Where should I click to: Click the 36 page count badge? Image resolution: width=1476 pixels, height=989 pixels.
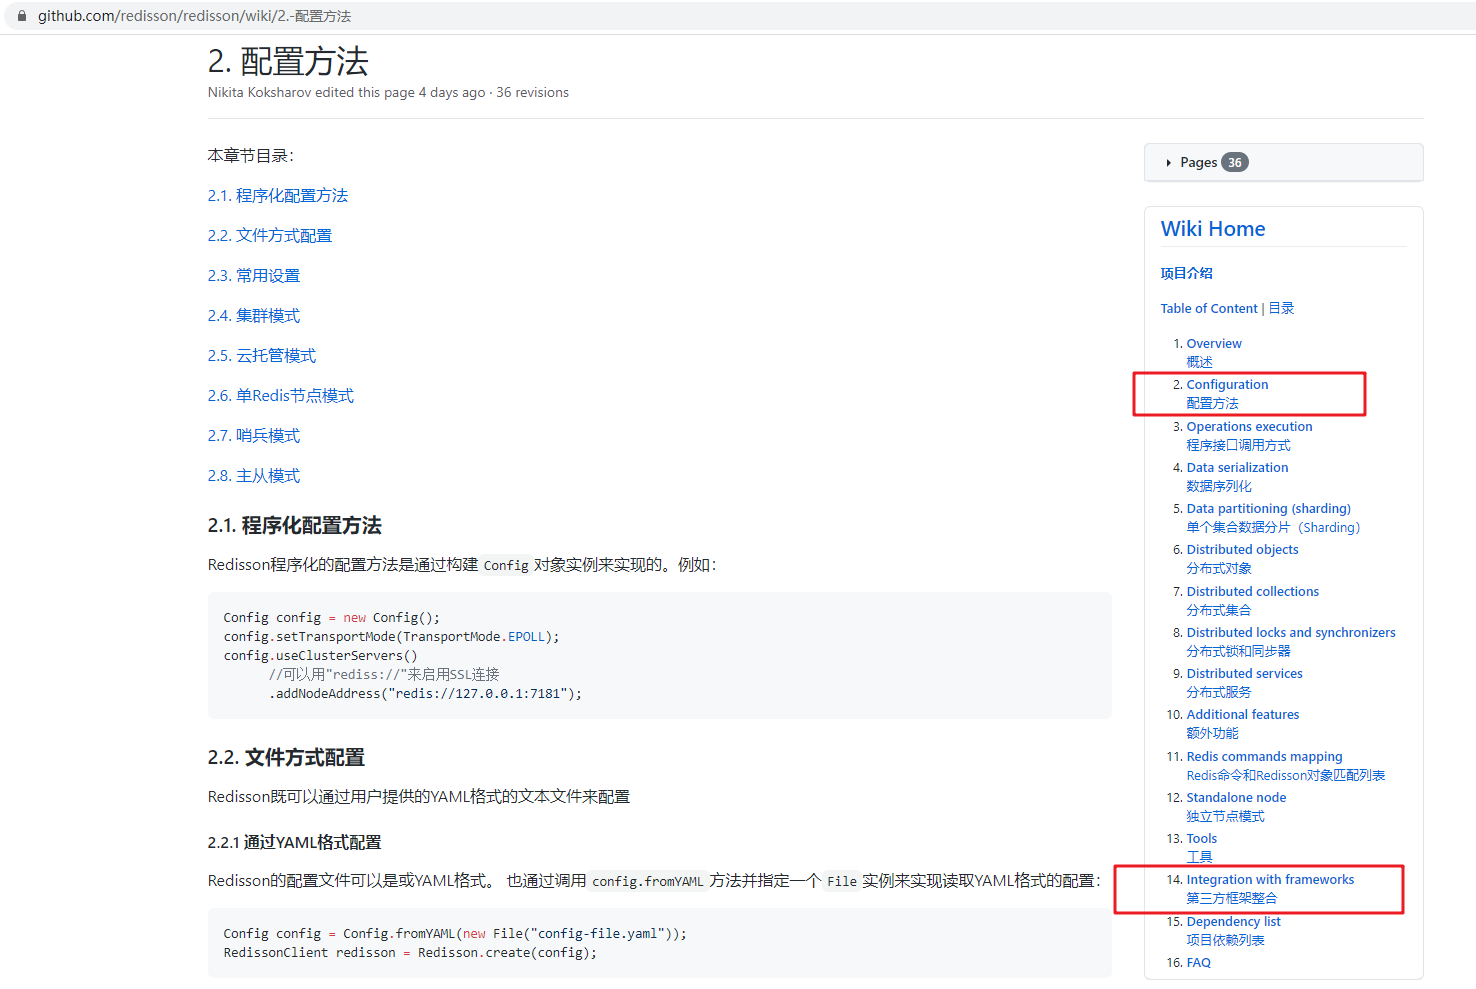[x=1235, y=163]
